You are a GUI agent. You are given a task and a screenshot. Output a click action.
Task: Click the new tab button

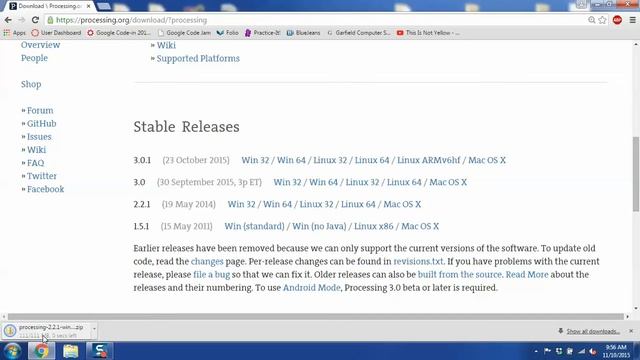[x=104, y=6]
